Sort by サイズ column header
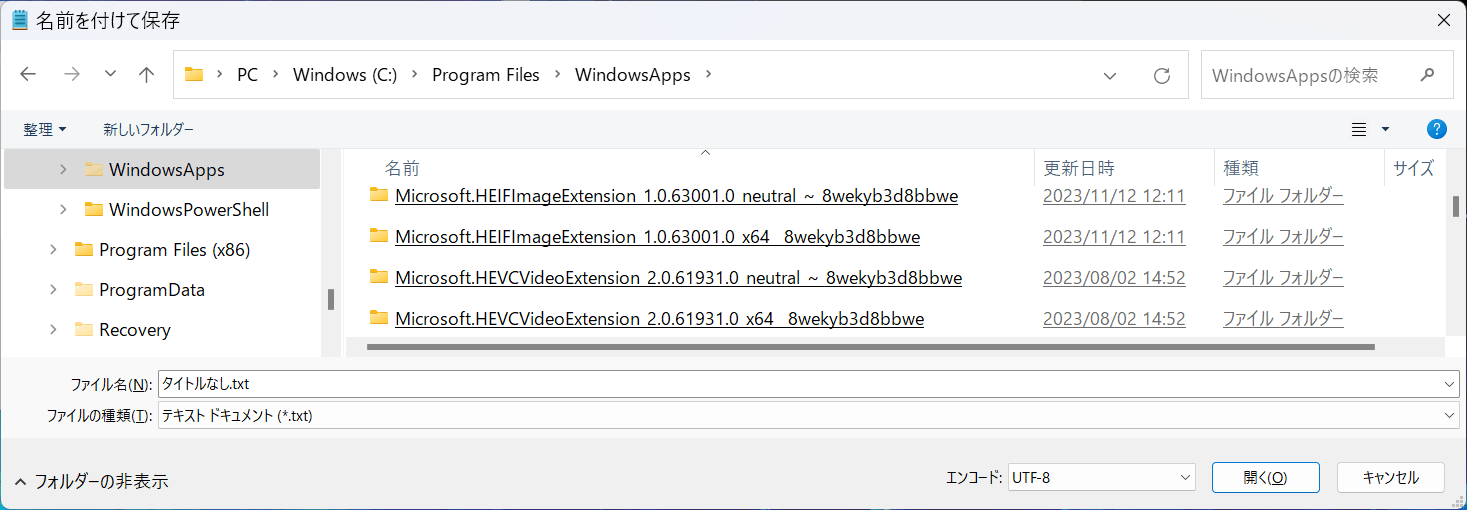 (x=1414, y=168)
